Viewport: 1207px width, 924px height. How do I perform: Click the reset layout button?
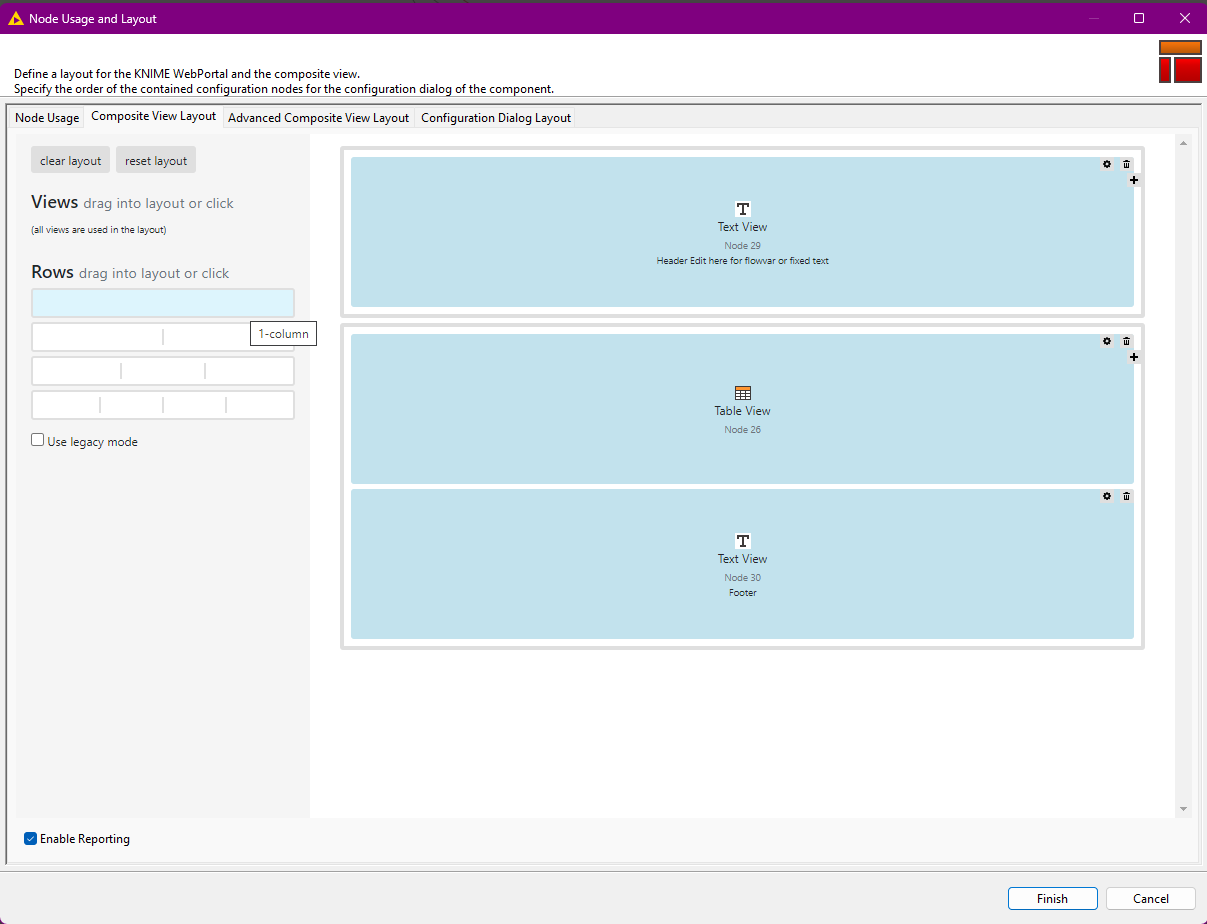(x=156, y=160)
